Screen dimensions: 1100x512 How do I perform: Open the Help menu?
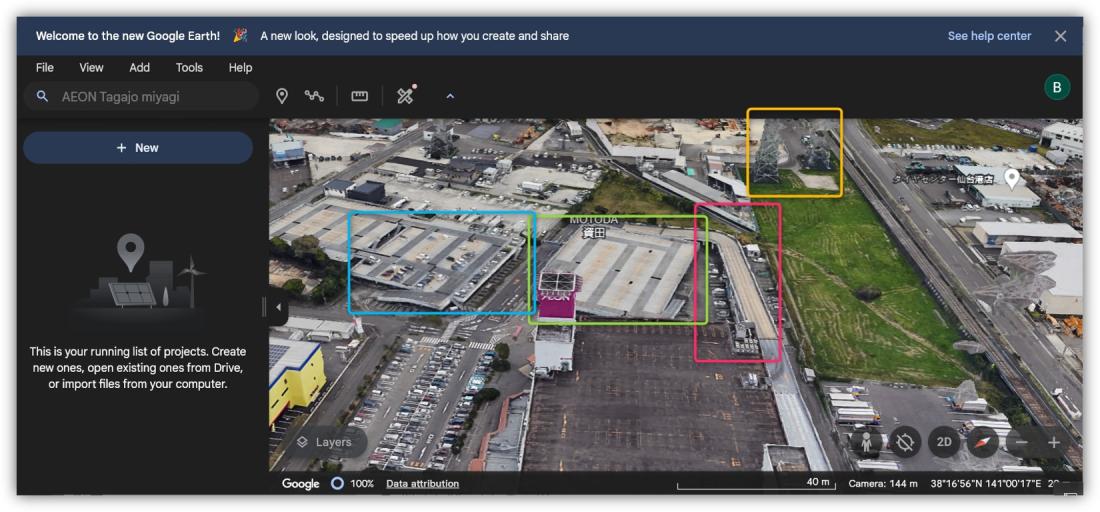[240, 68]
